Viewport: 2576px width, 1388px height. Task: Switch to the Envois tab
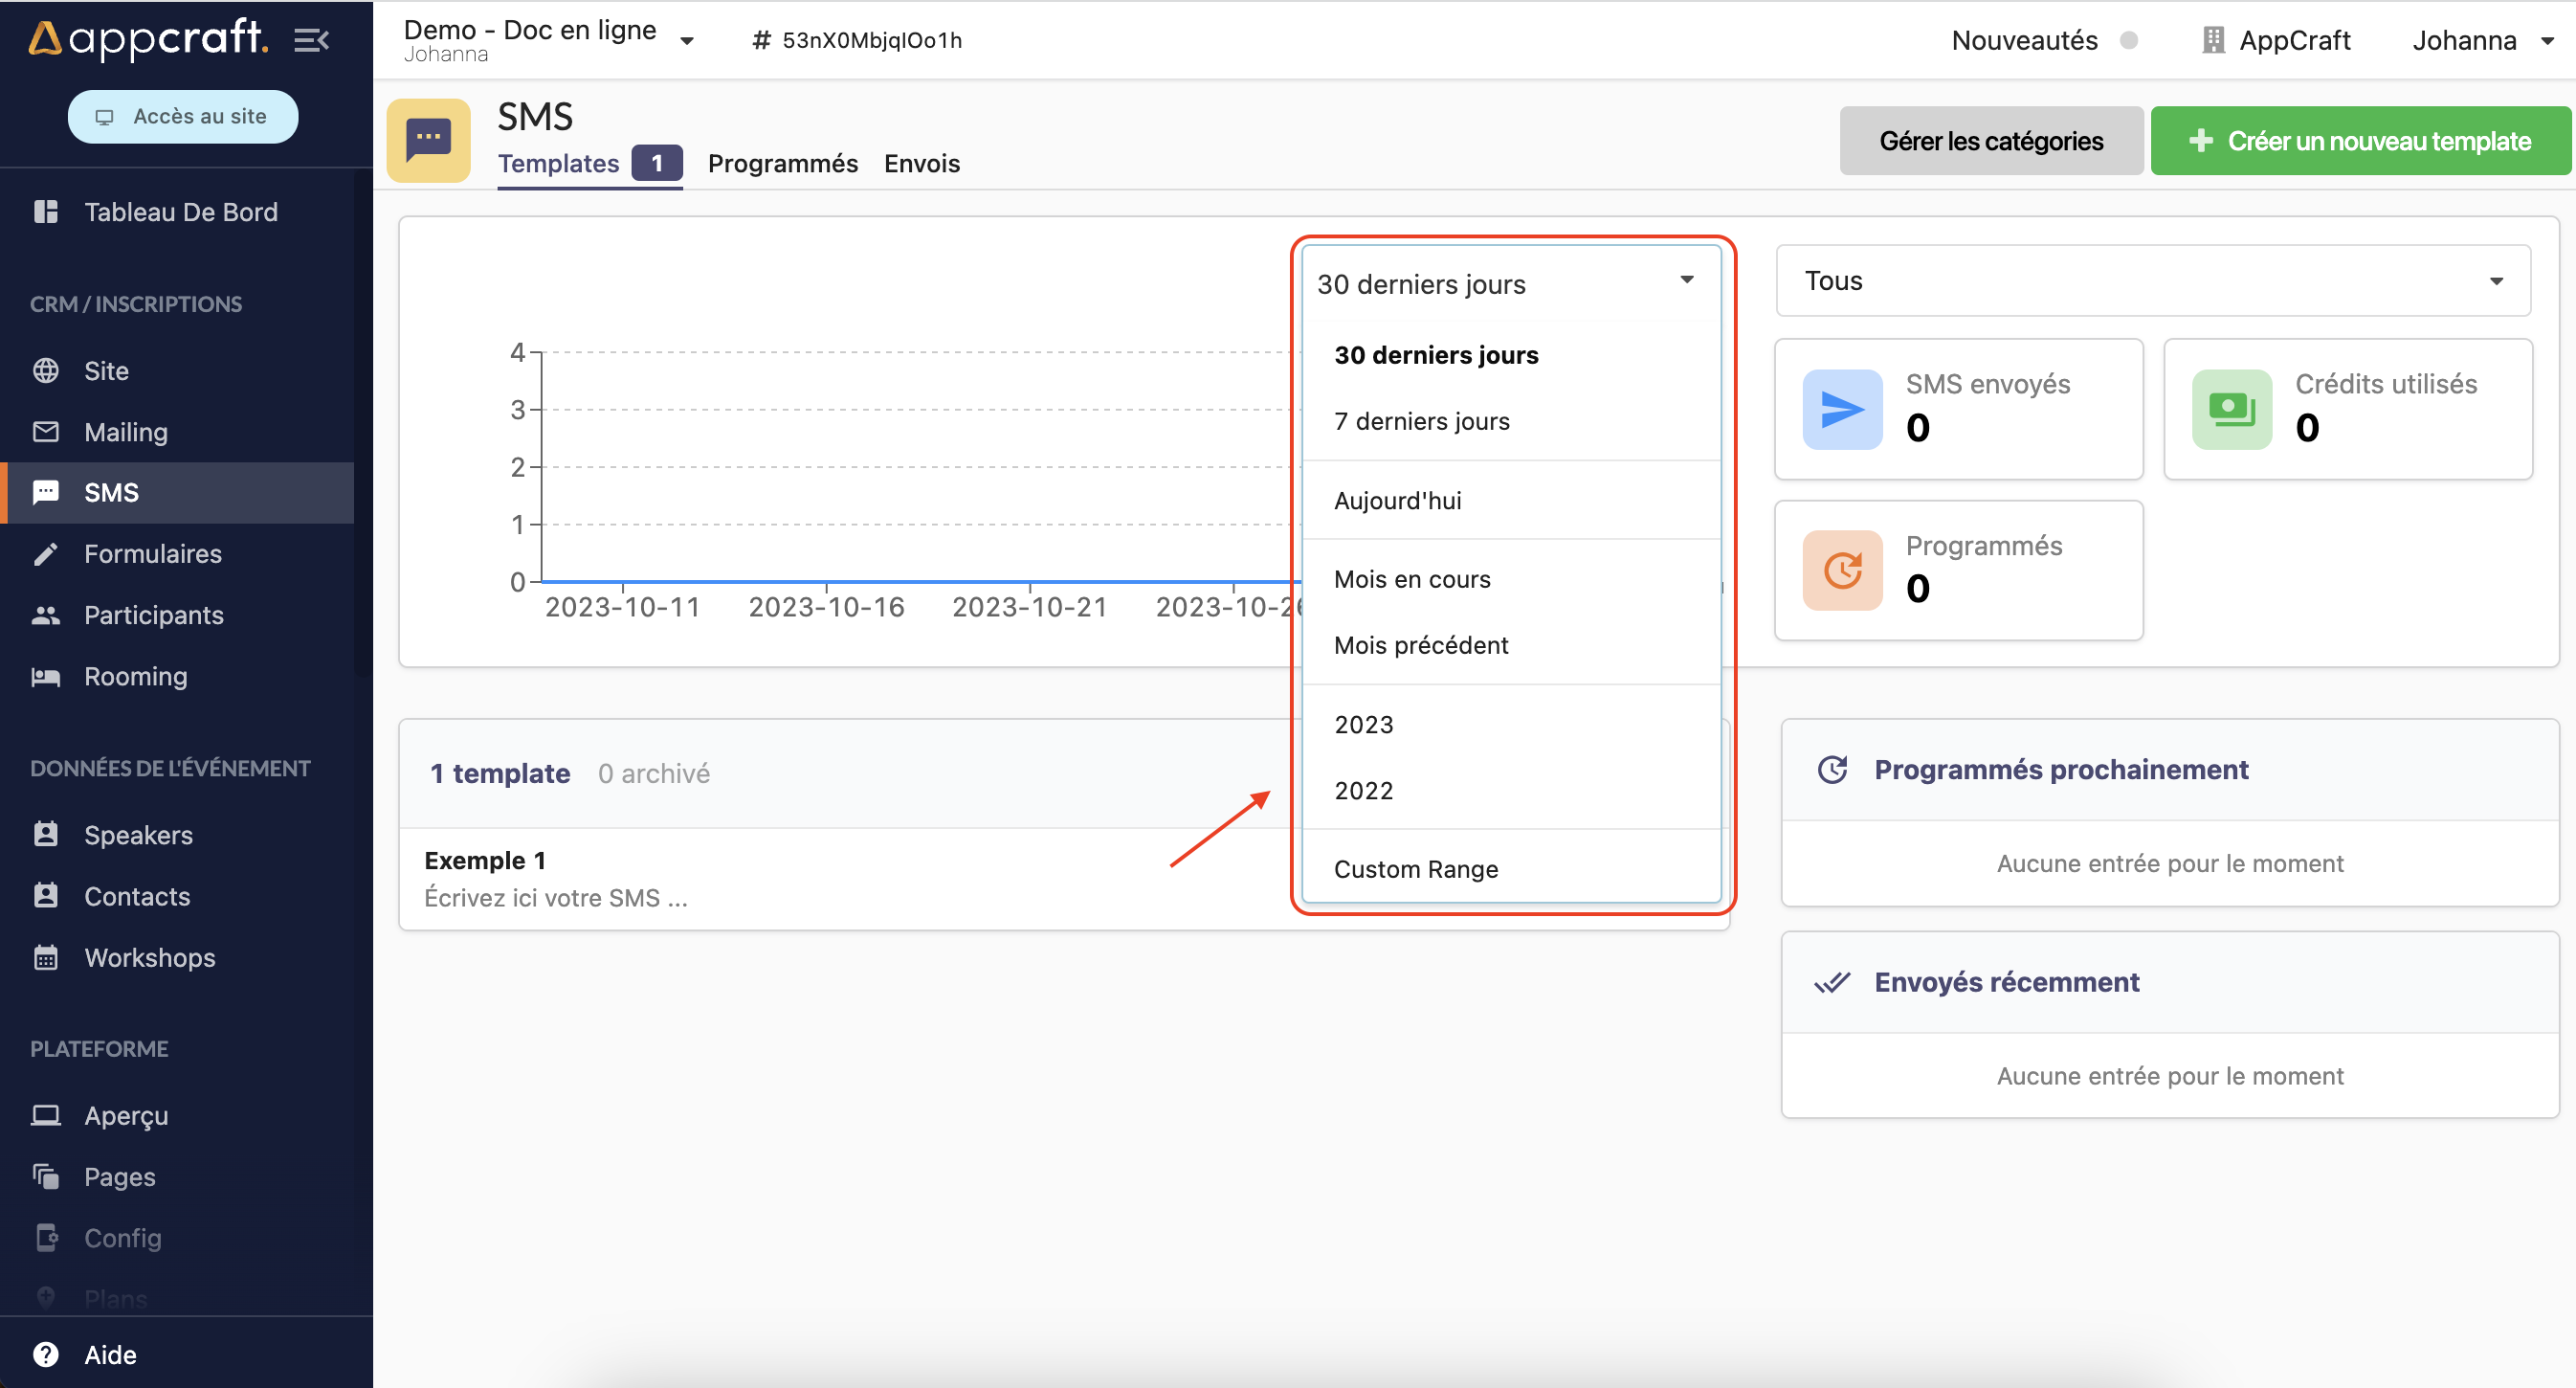point(921,163)
